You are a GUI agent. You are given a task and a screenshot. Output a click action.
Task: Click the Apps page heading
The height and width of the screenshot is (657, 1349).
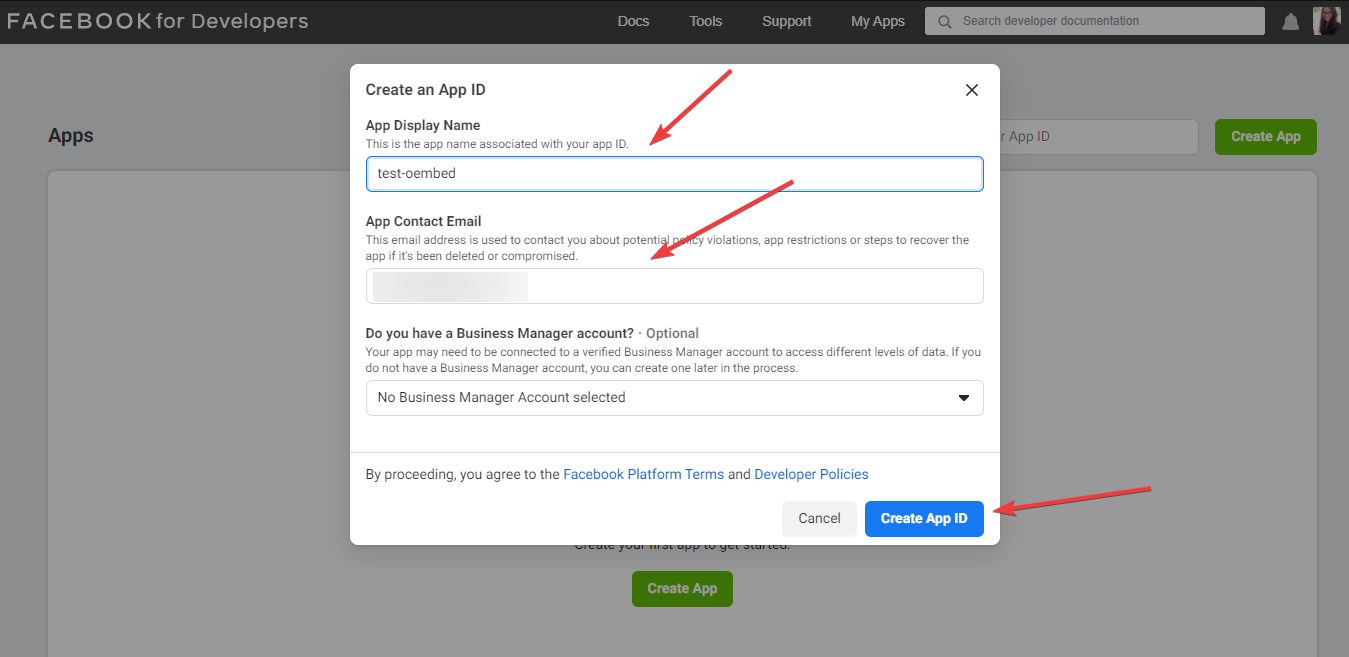[x=71, y=136]
